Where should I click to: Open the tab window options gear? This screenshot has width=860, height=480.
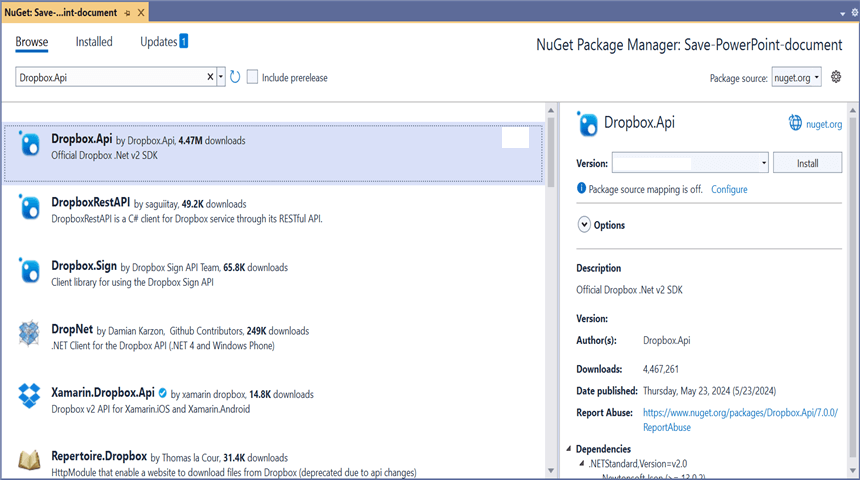[855, 13]
